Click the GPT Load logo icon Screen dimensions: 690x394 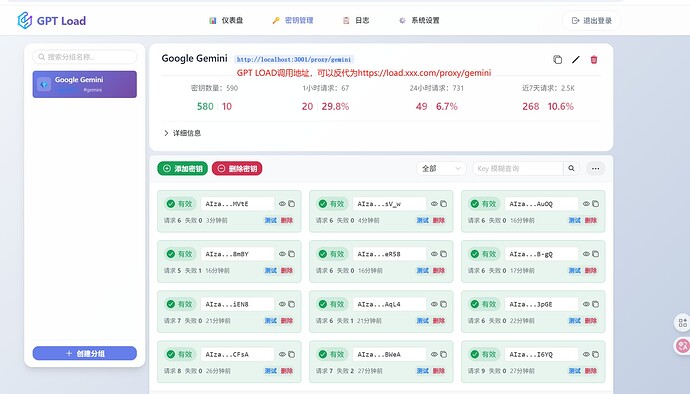(25, 20)
